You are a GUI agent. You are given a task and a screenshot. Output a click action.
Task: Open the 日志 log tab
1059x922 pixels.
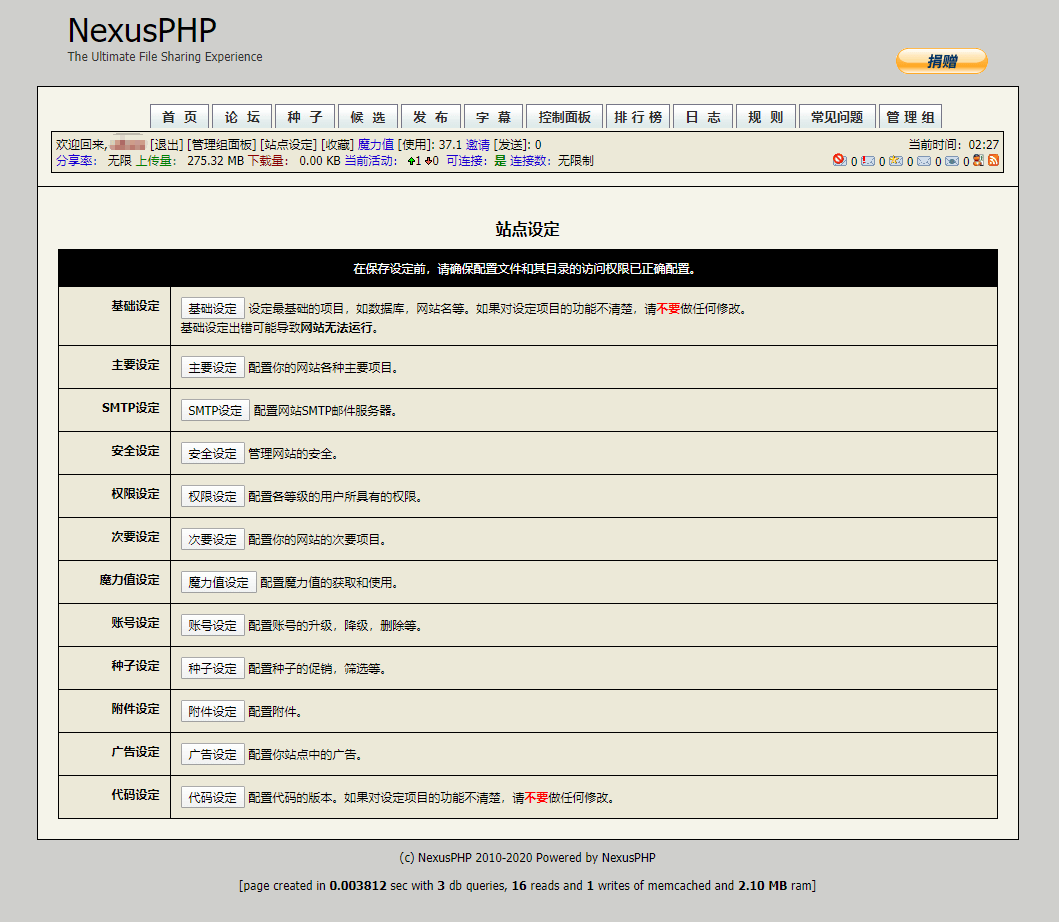703,117
